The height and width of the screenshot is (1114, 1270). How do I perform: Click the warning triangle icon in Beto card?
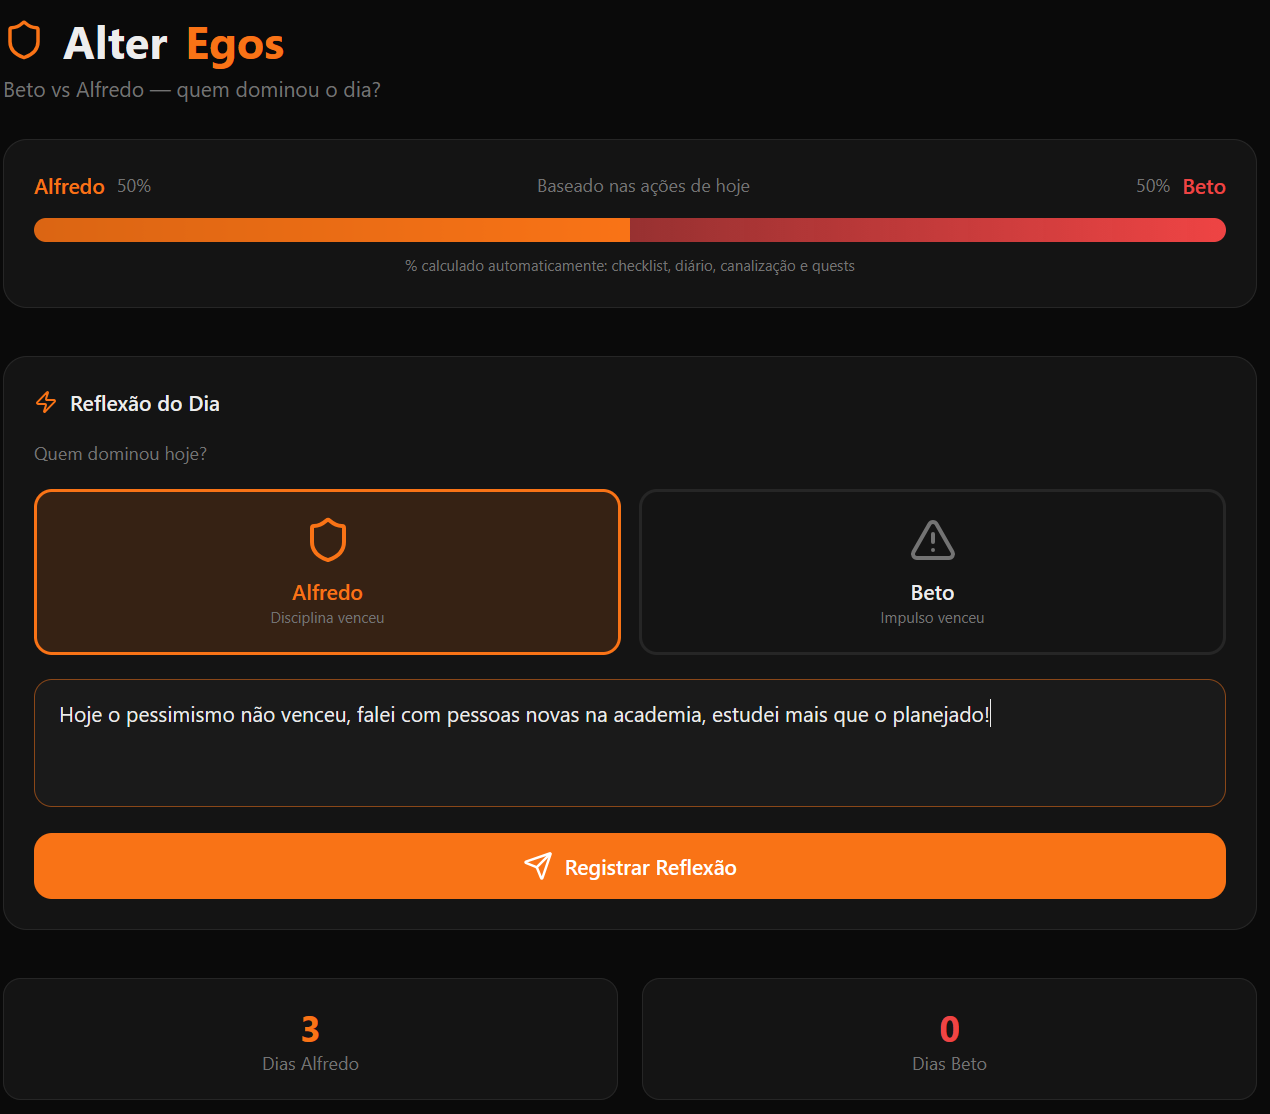932,541
